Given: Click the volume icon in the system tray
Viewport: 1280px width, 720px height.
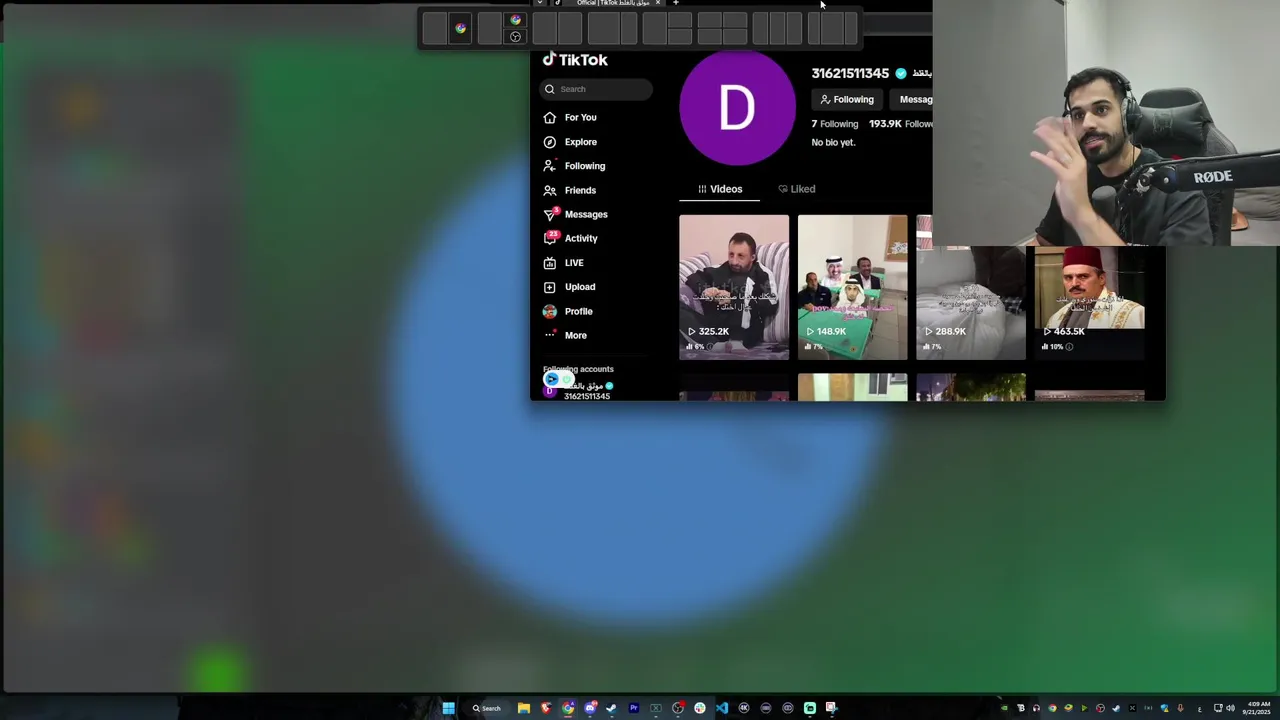Looking at the screenshot, I should coord(1230,708).
